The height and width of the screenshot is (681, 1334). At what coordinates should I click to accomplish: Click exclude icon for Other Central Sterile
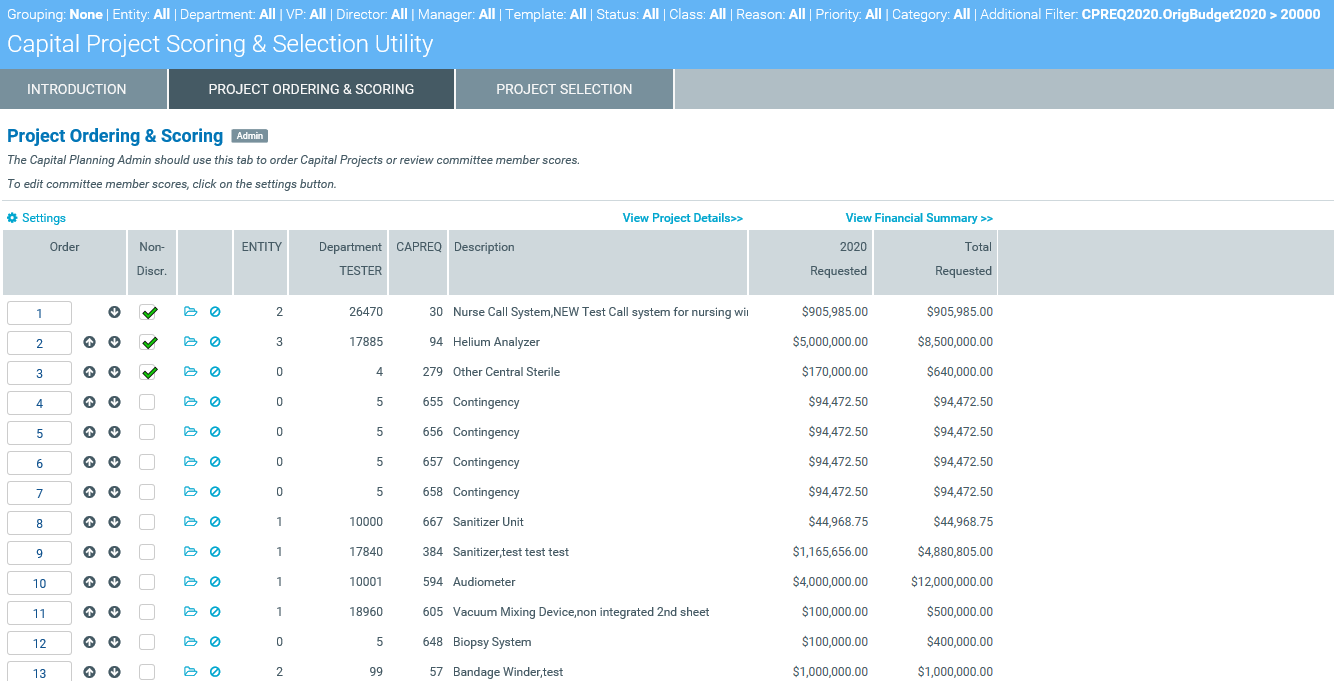pyautogui.click(x=215, y=372)
